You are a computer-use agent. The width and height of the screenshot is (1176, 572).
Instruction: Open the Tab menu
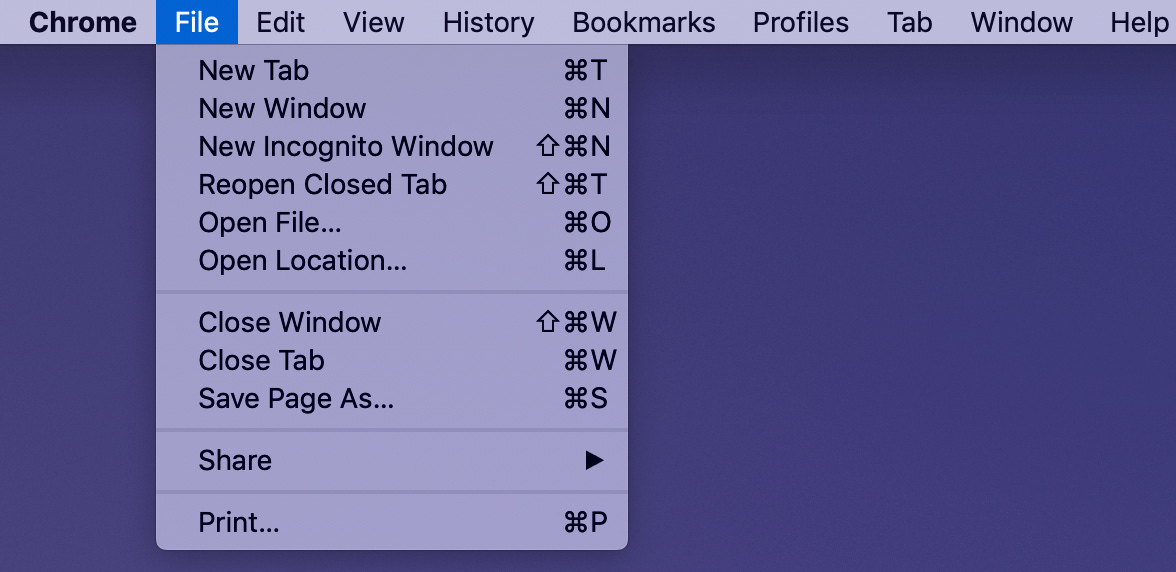point(910,22)
